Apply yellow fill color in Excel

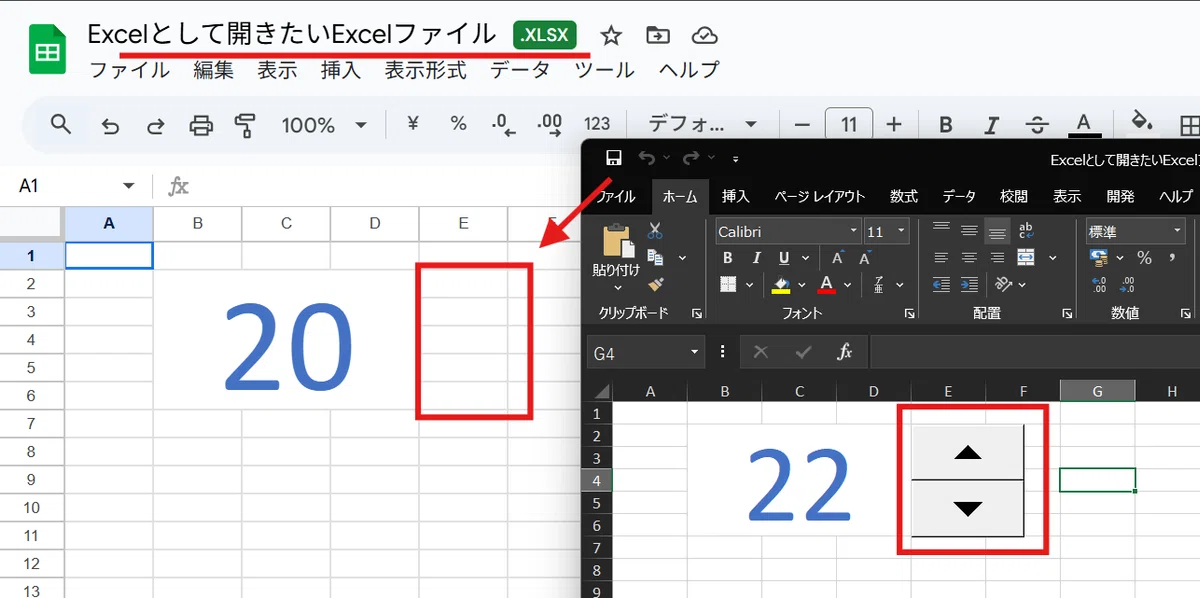pyautogui.click(x=781, y=285)
